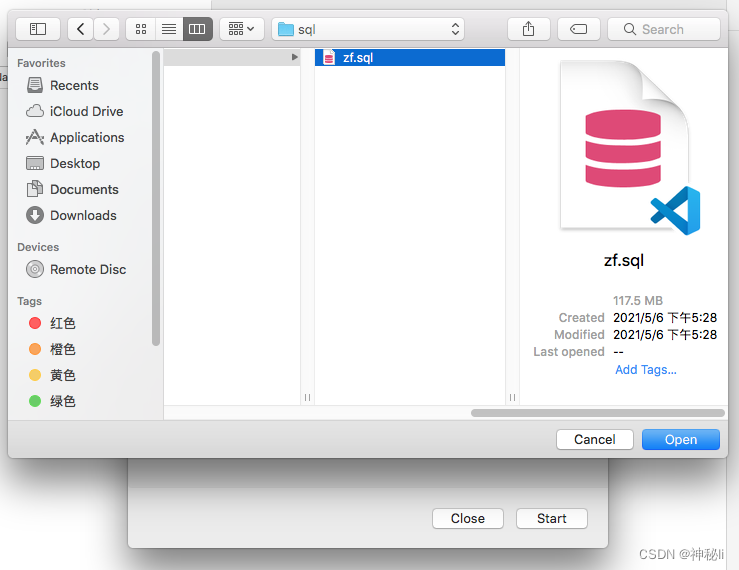Image resolution: width=739 pixels, height=570 pixels.
Task: Select the zf.sql file row
Action: pyautogui.click(x=410, y=58)
